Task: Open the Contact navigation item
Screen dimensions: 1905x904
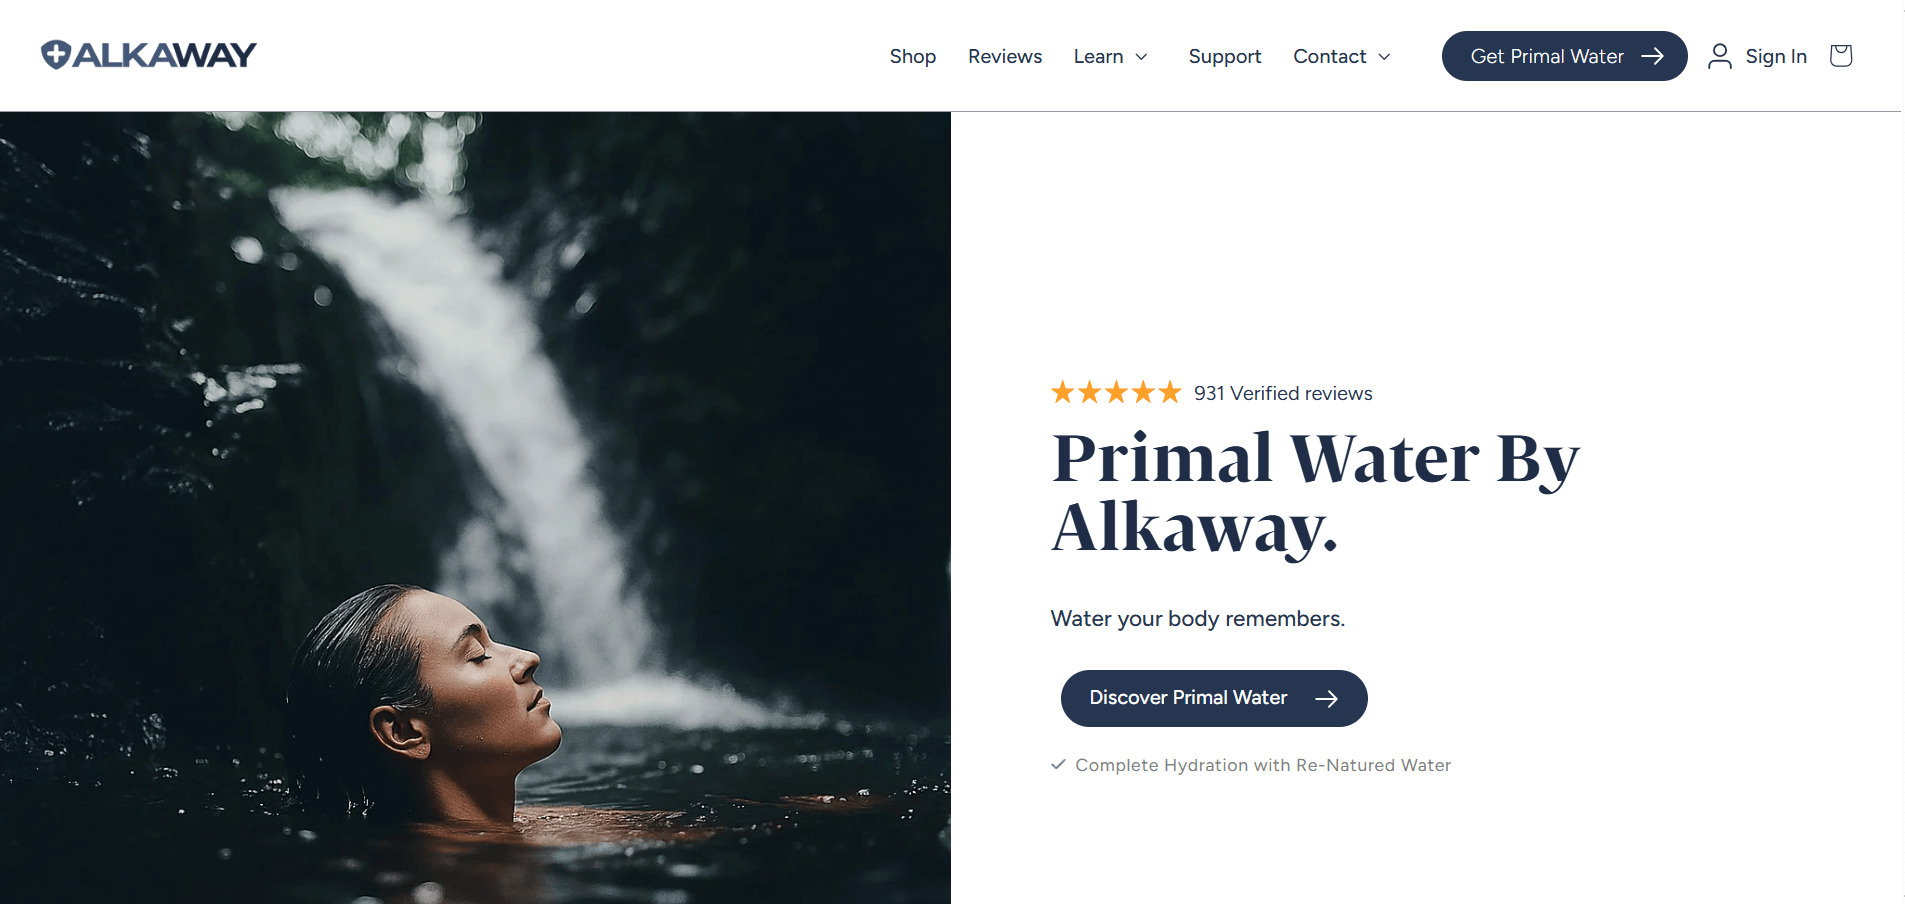Action: click(1341, 56)
